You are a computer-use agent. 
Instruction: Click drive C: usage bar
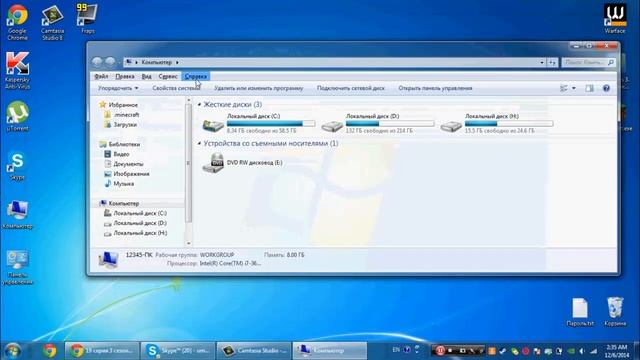point(271,123)
